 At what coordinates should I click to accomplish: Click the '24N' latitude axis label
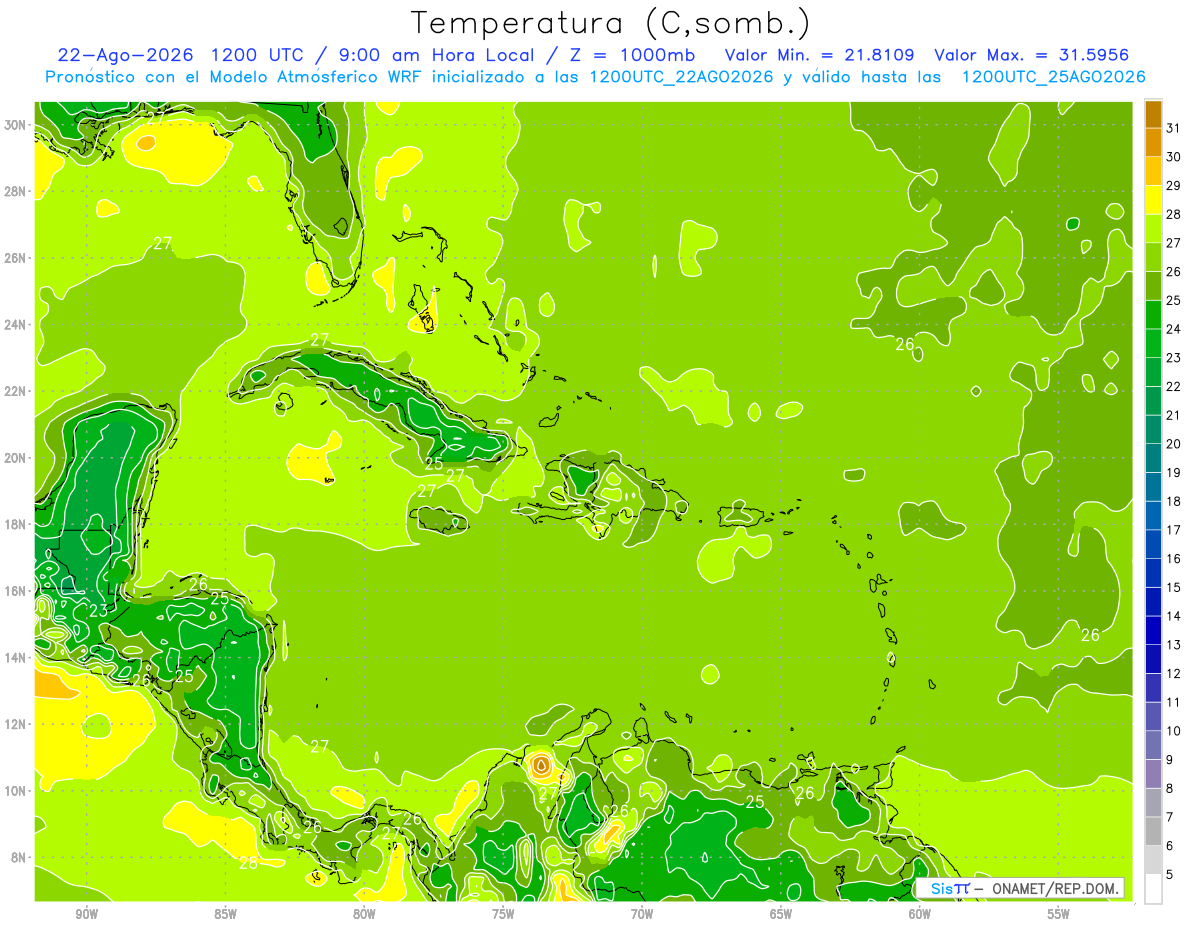pos(17,324)
